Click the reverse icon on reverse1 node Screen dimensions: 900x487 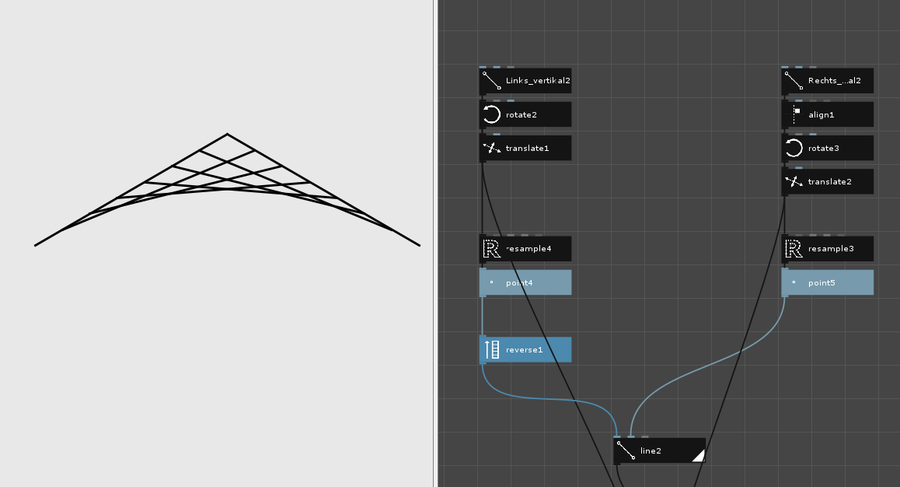[491, 350]
